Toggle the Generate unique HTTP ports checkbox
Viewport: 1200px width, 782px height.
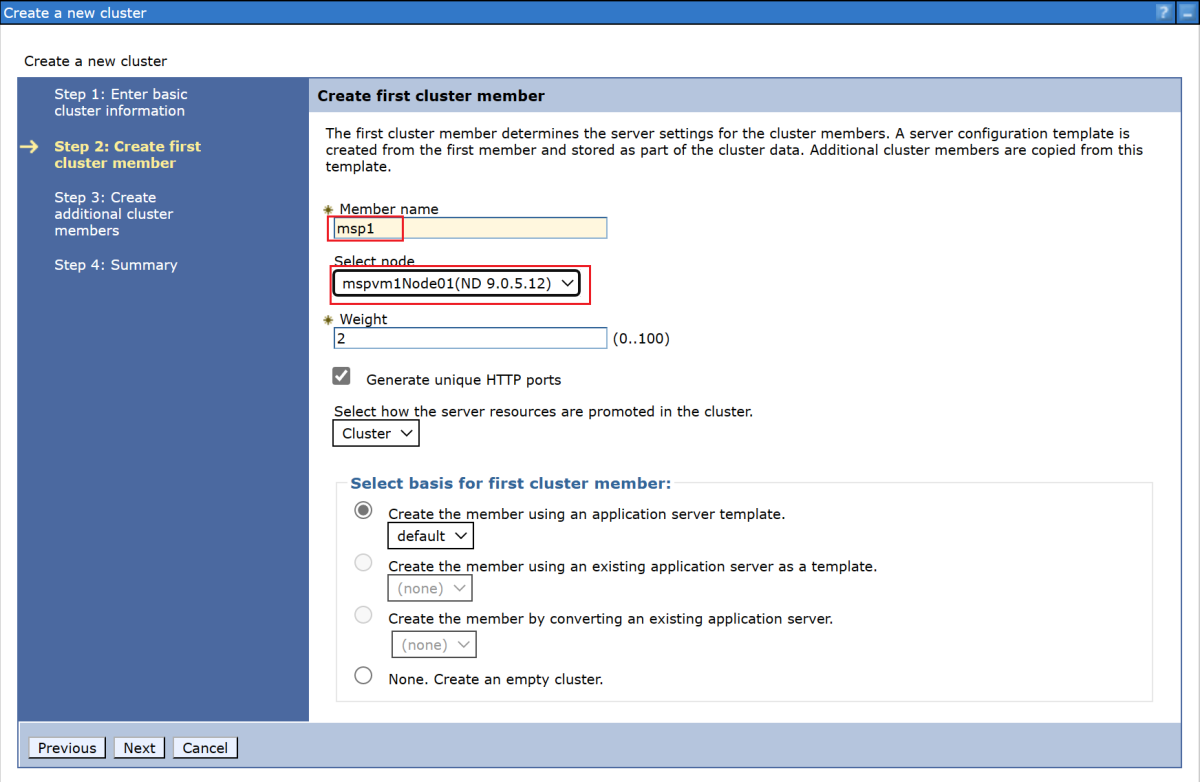coord(341,375)
